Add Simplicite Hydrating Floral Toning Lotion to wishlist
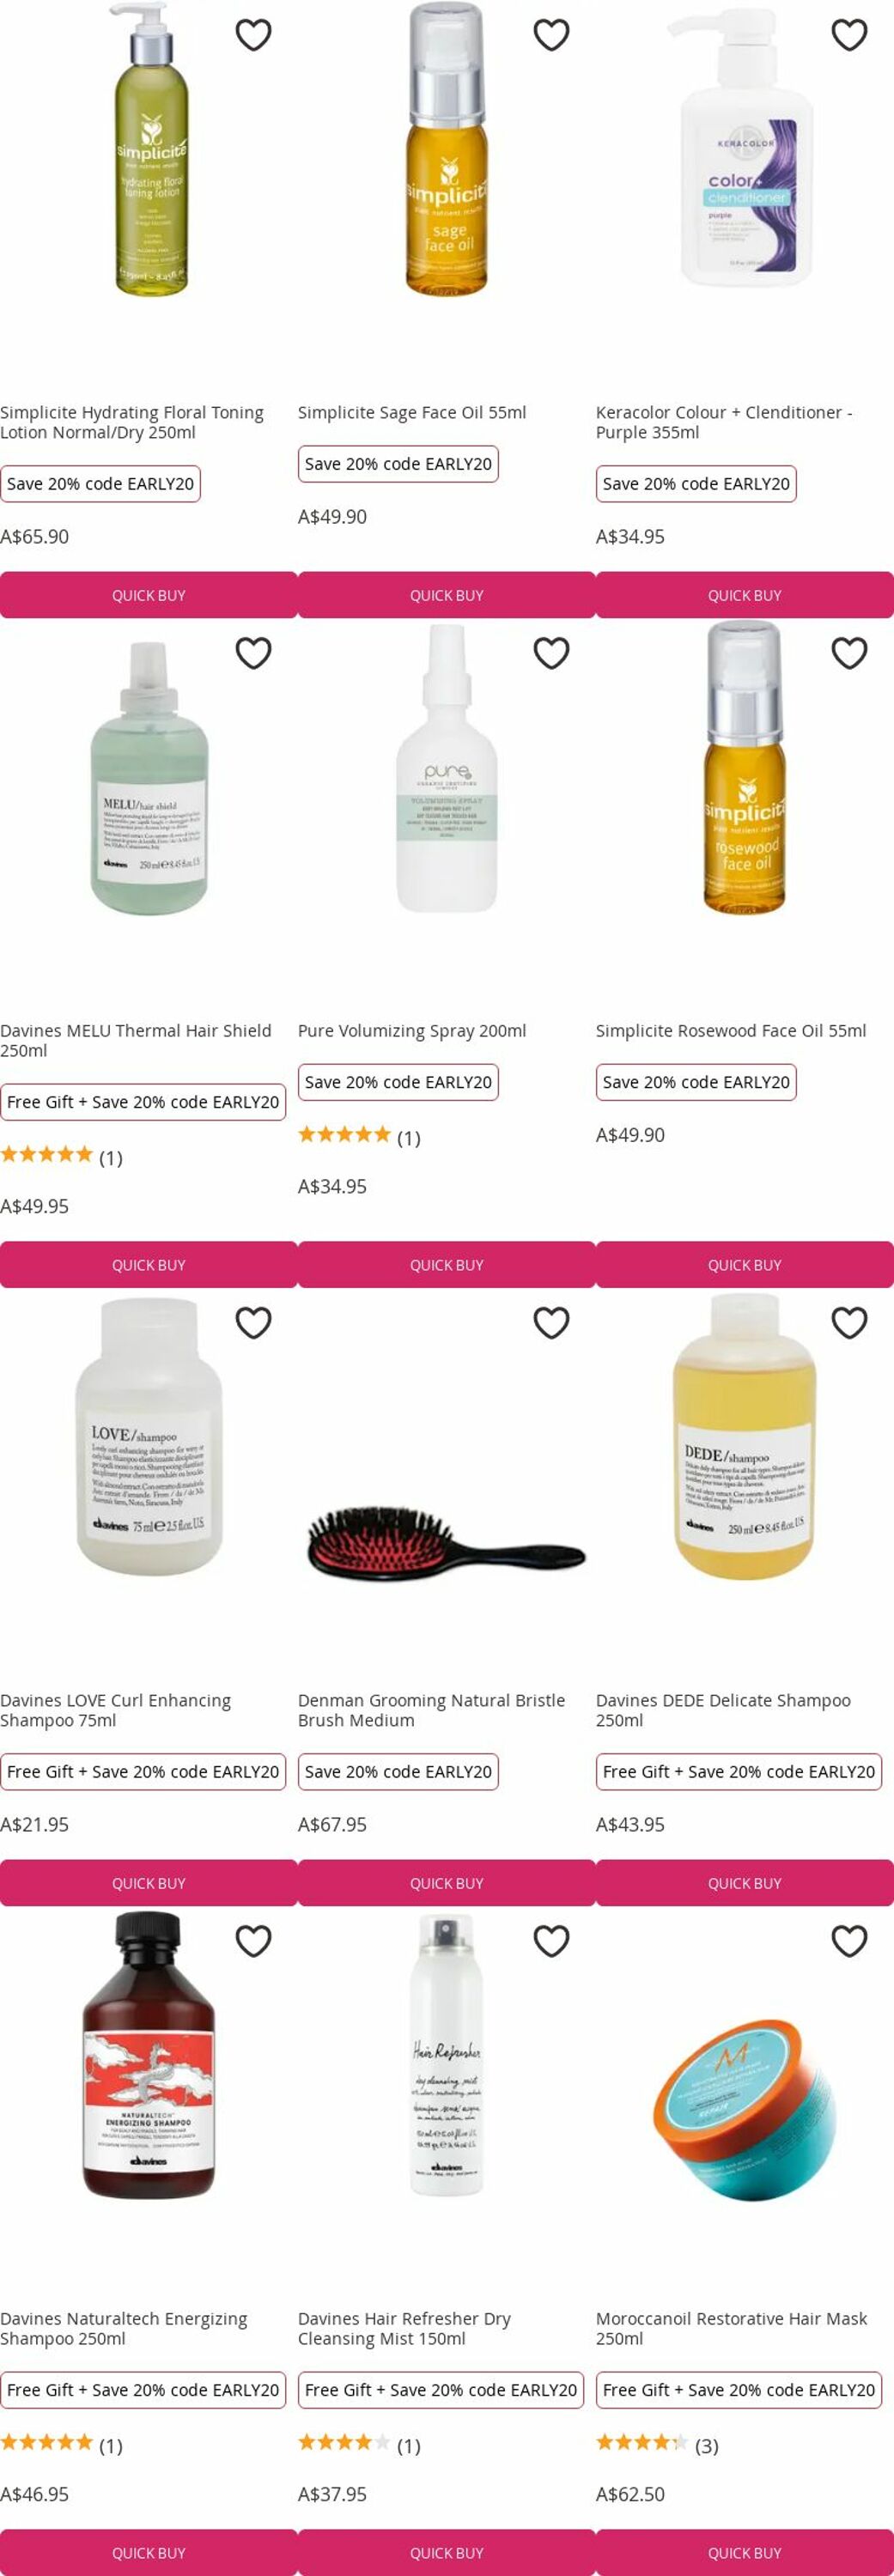 pyautogui.click(x=253, y=35)
